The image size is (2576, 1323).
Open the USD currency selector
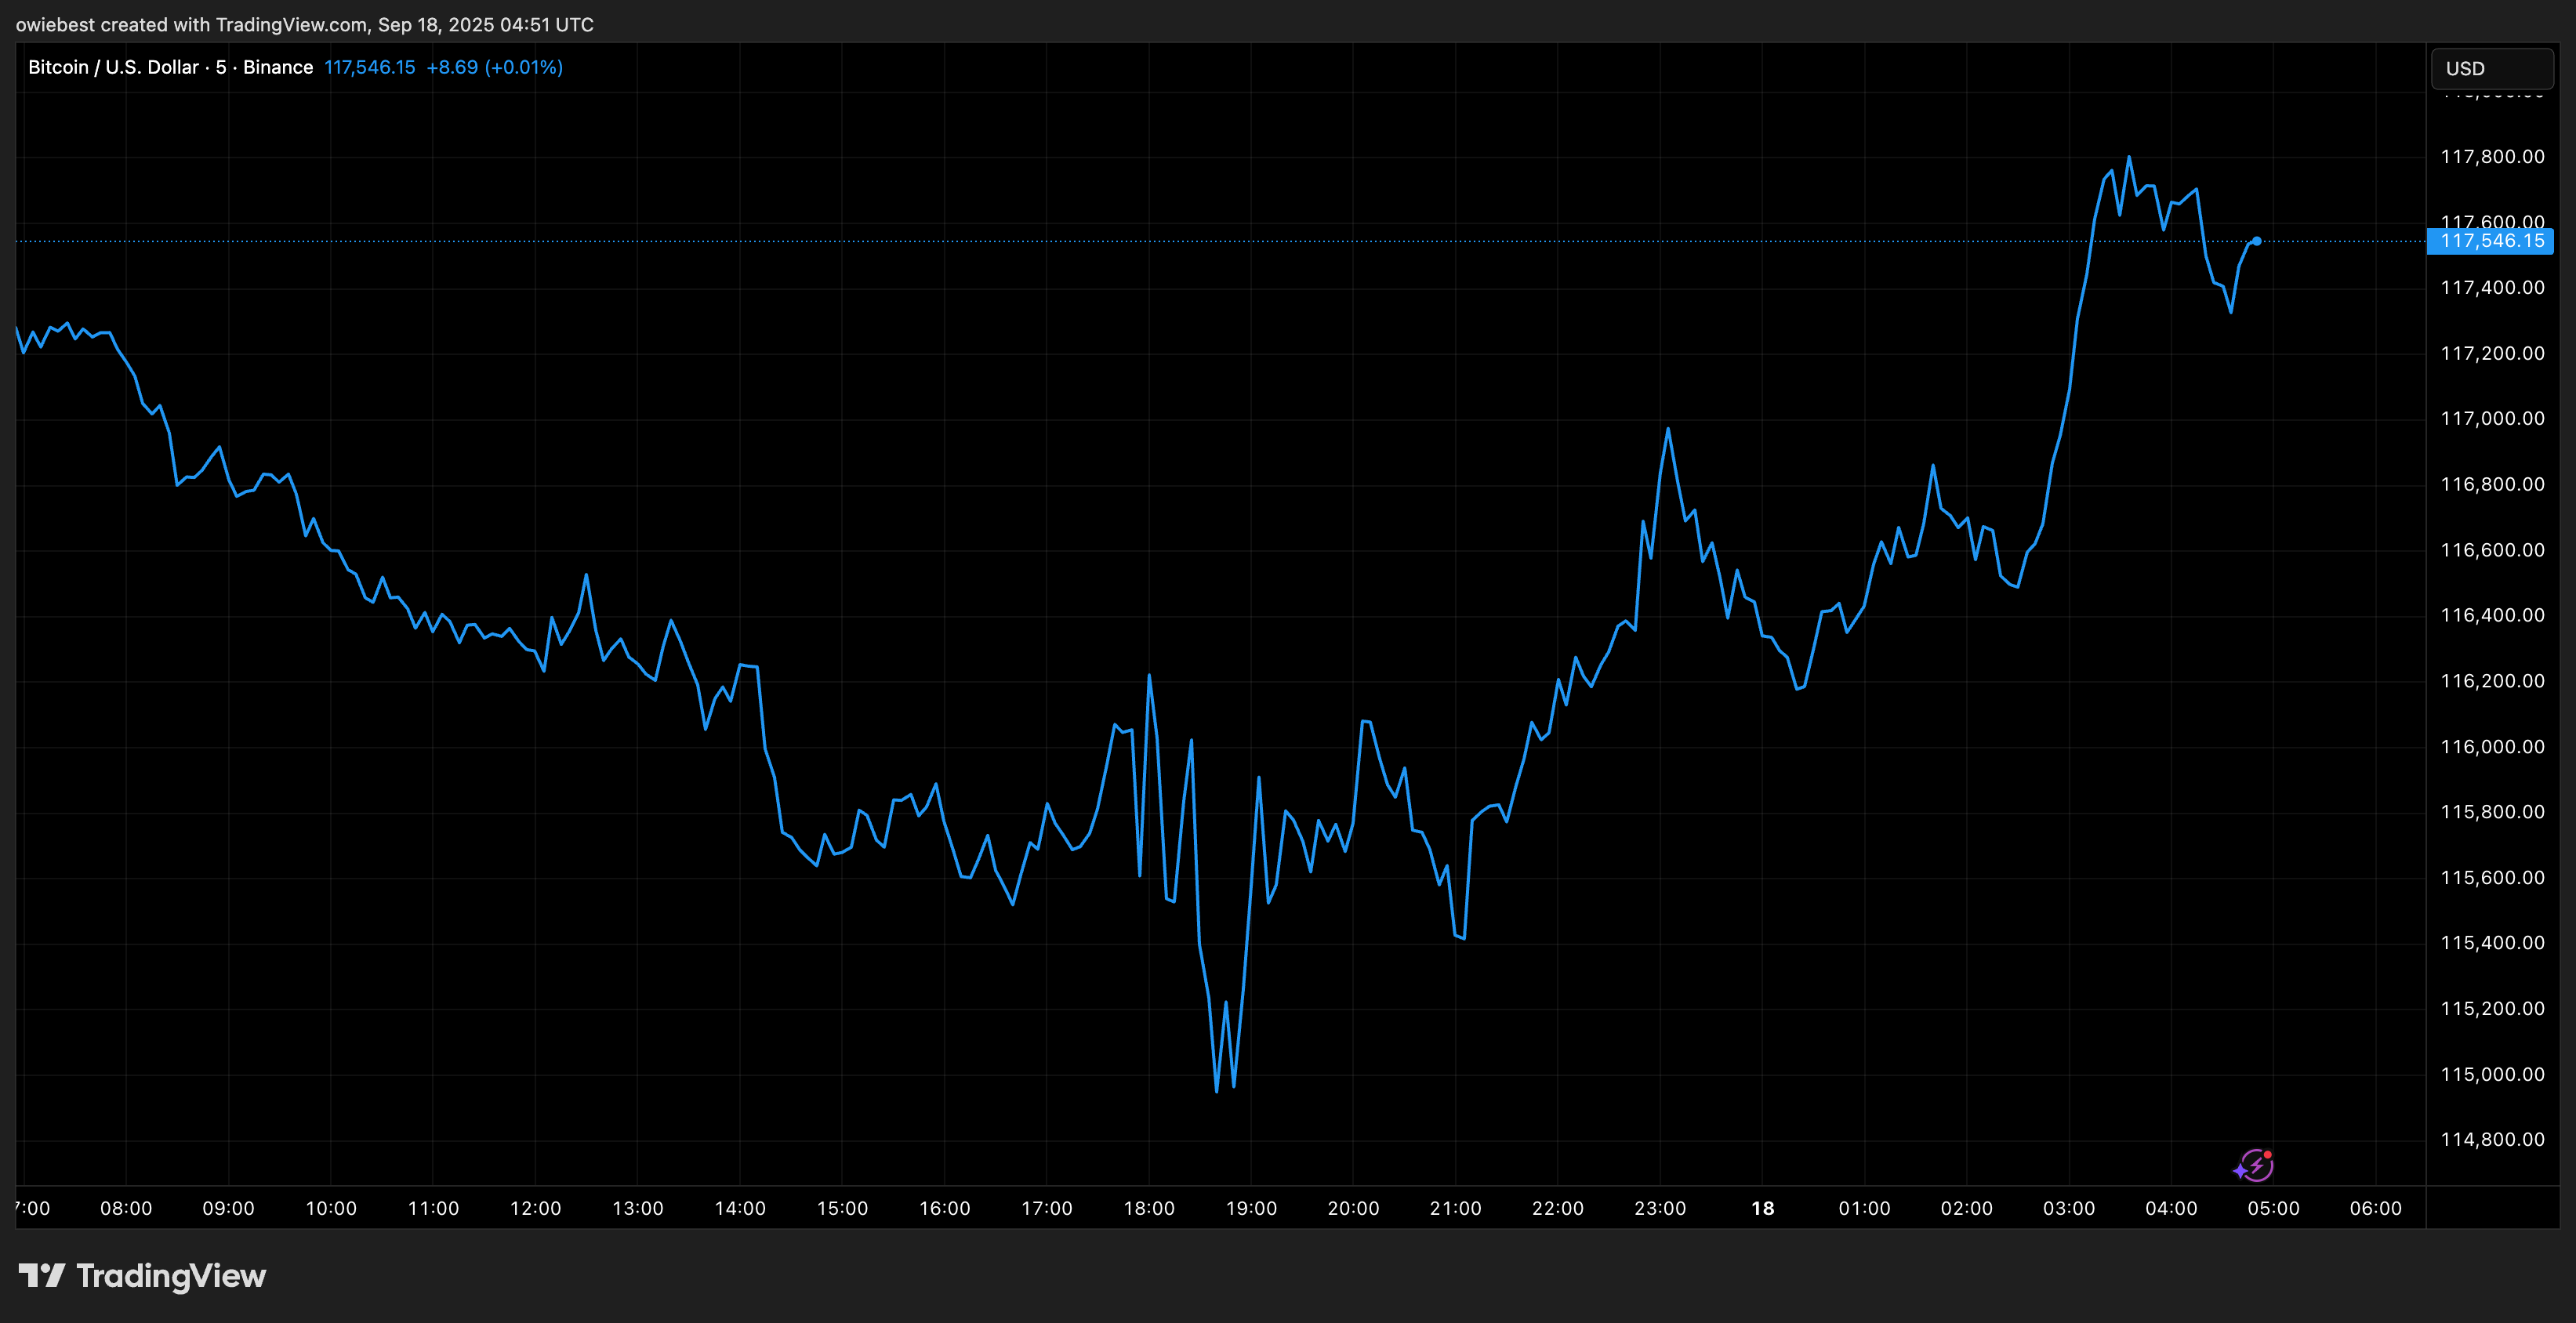coord(2491,68)
